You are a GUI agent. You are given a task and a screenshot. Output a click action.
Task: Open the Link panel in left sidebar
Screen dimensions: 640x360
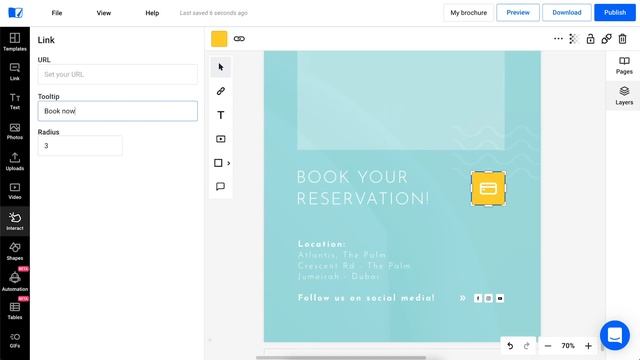[15, 72]
